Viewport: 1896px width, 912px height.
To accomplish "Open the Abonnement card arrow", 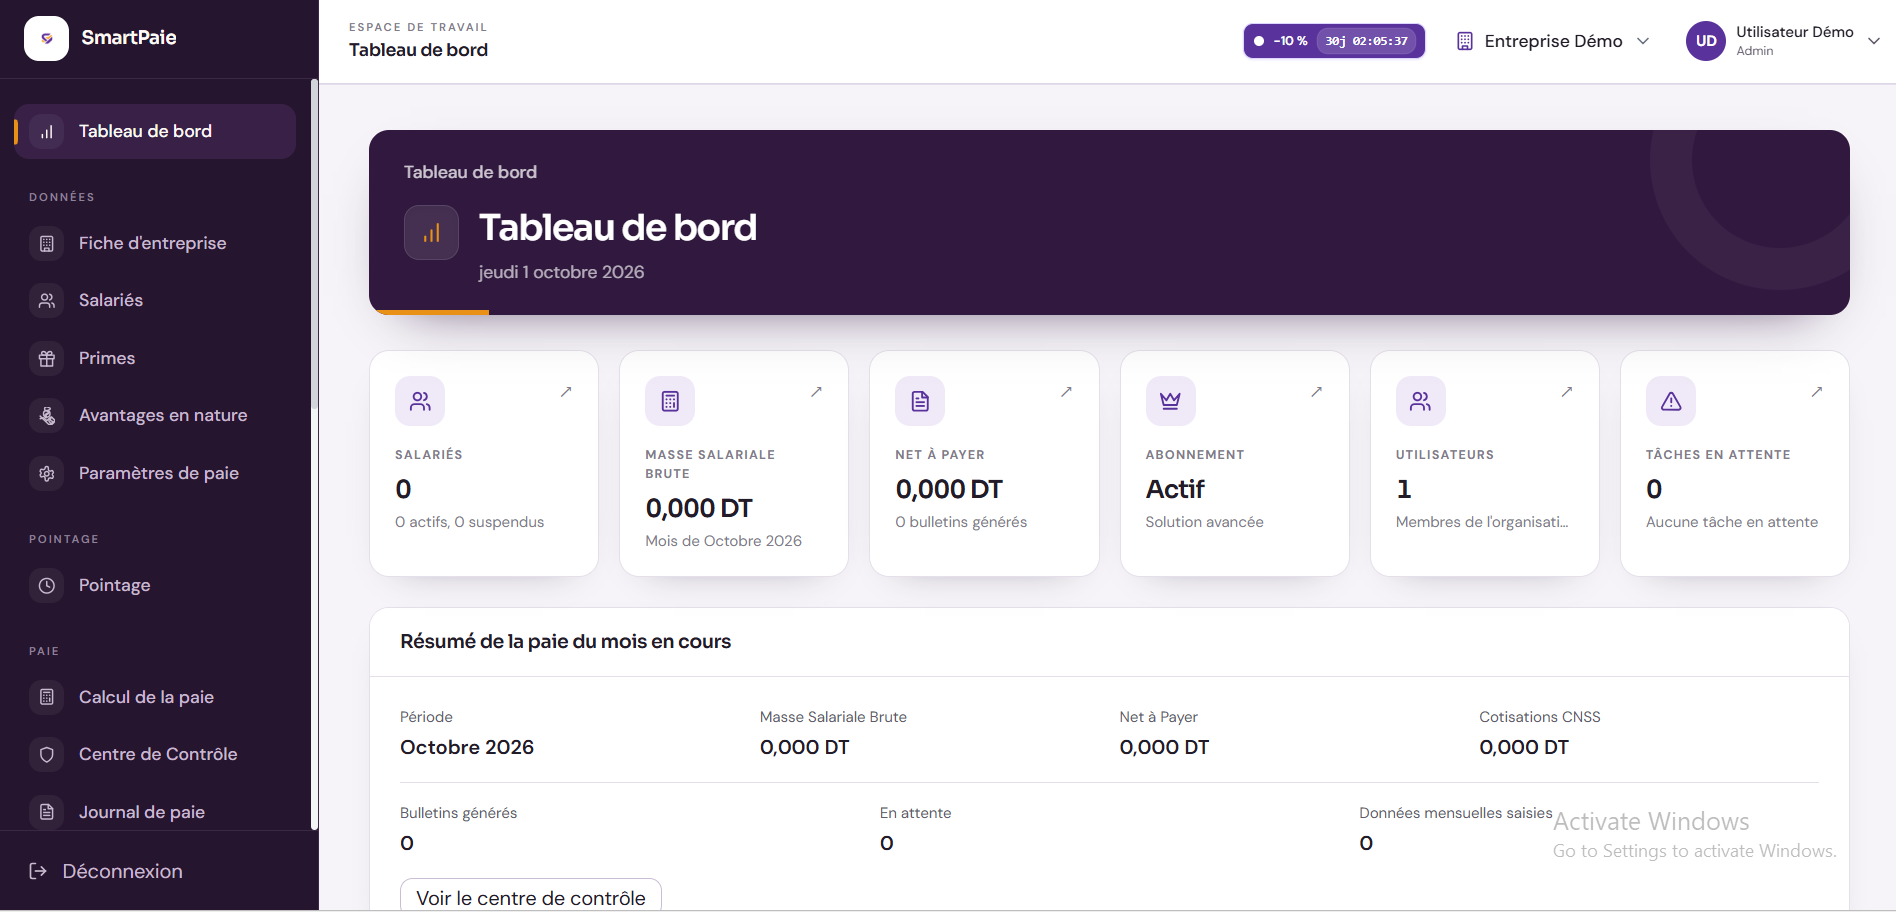I will click(1317, 392).
